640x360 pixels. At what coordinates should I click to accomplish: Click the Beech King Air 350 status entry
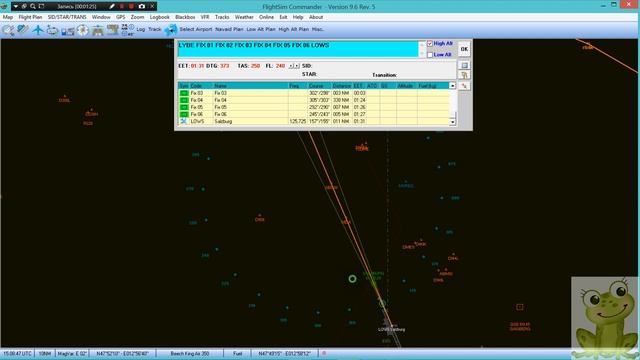click(190, 353)
